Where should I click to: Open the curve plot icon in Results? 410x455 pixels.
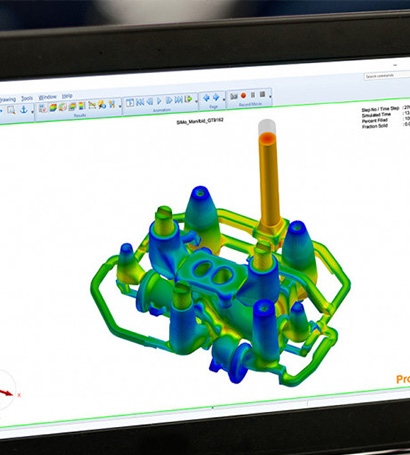click(92, 105)
